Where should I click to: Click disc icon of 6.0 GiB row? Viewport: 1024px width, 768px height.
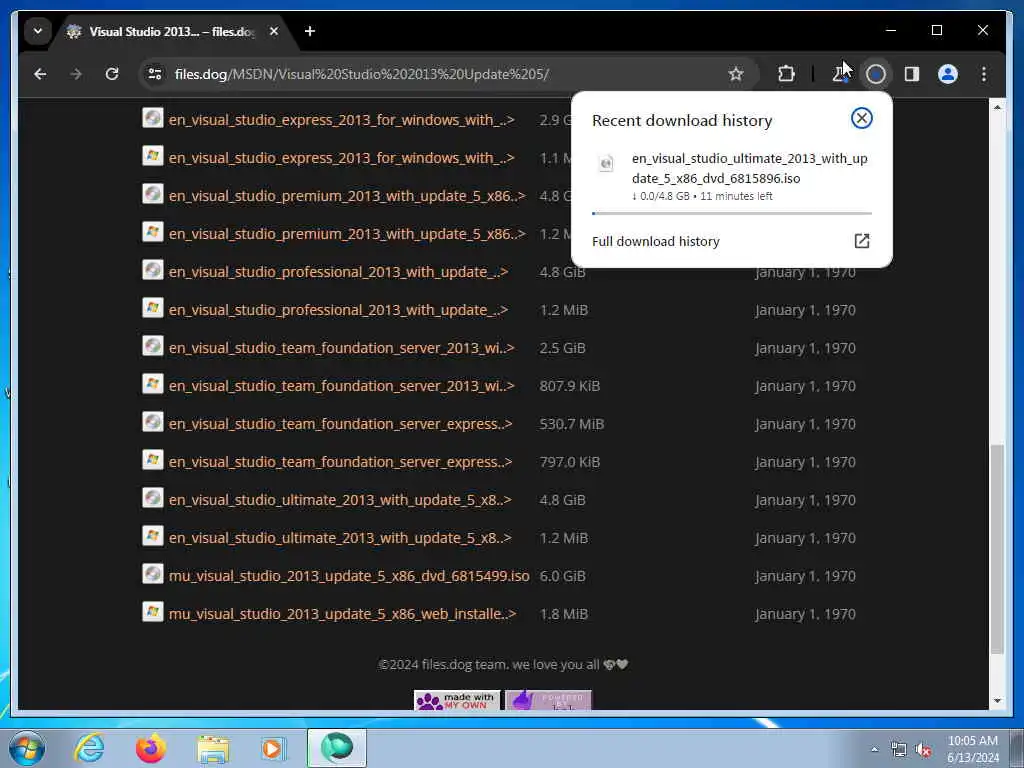[153, 573]
